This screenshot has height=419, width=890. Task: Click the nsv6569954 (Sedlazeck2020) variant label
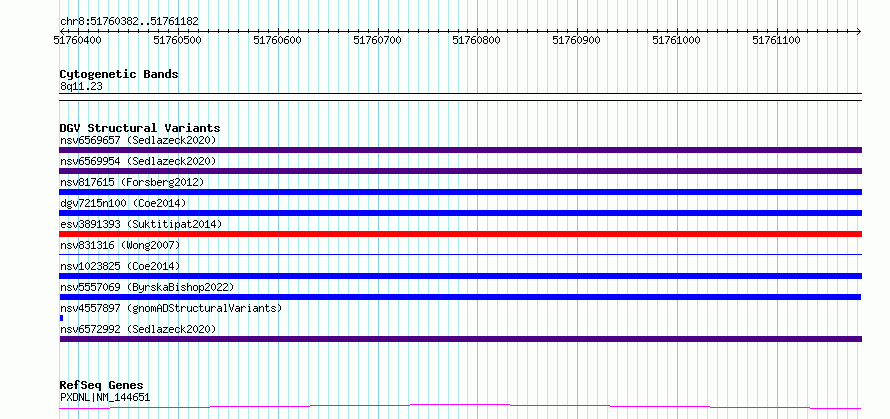(138, 161)
